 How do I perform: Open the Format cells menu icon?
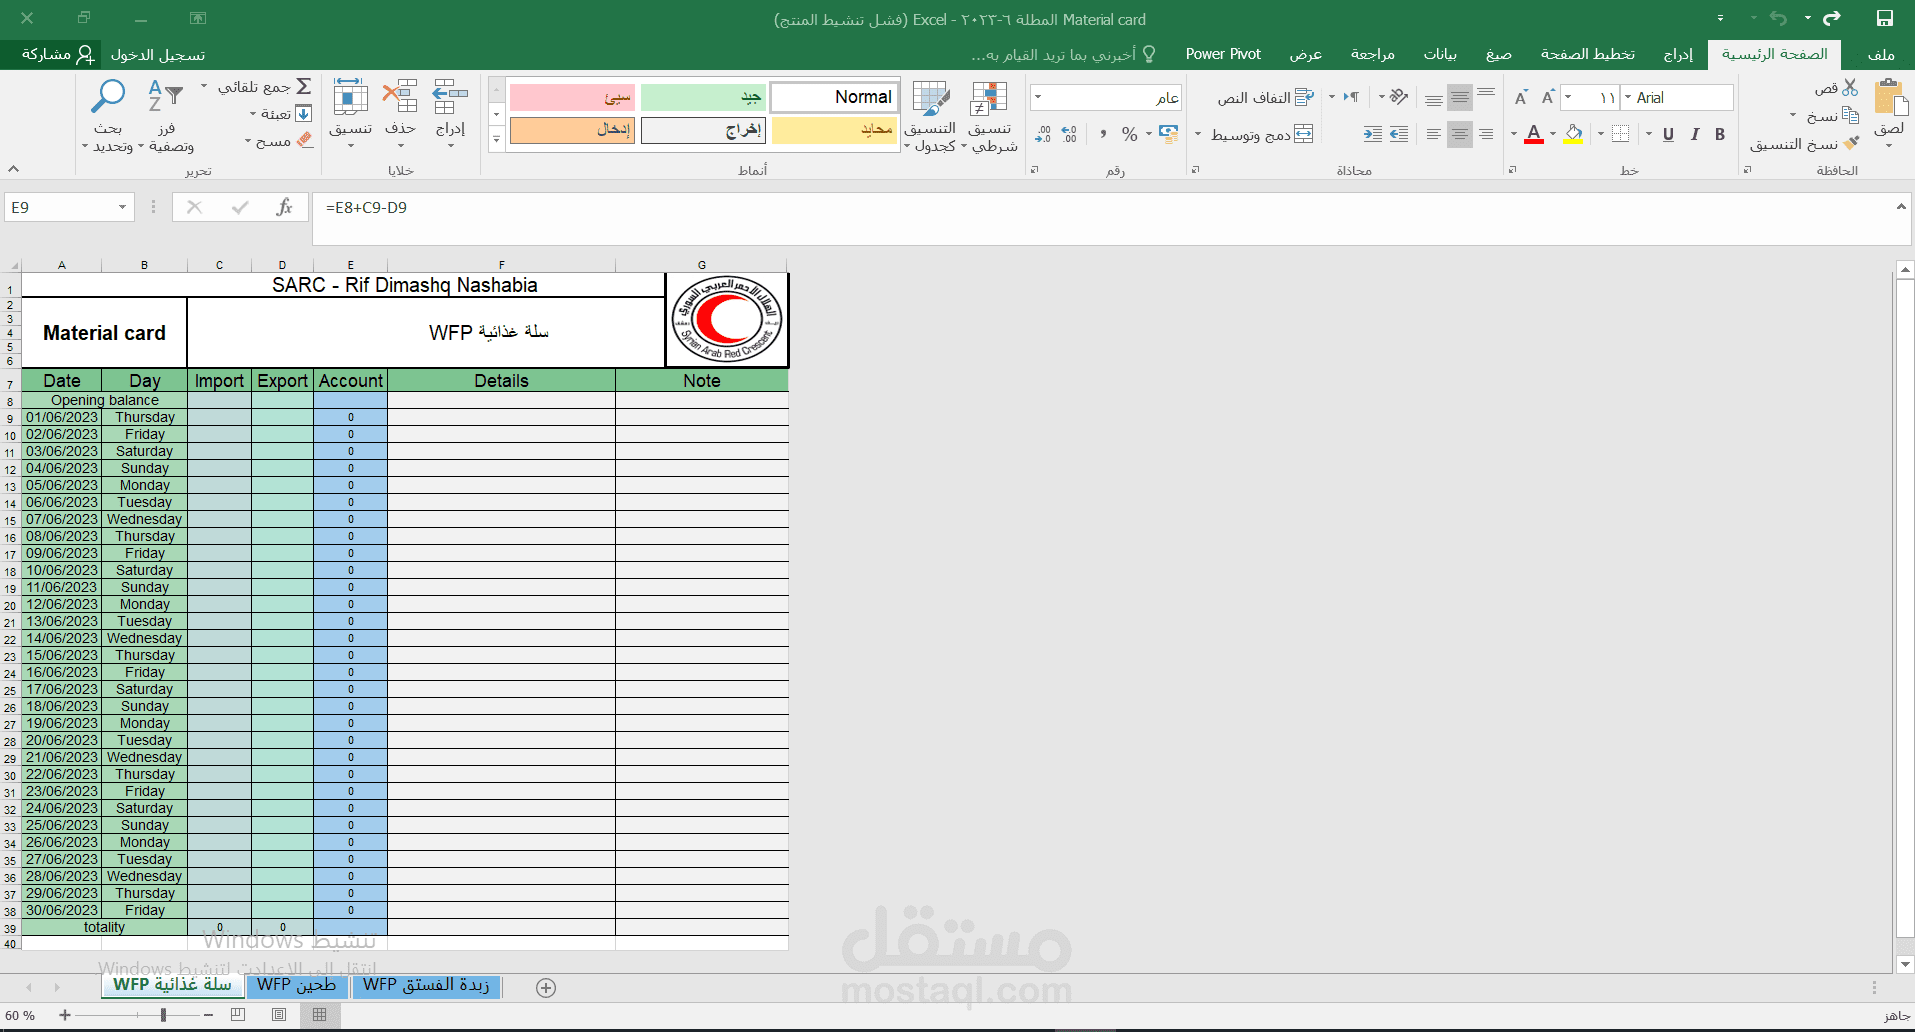[x=350, y=98]
